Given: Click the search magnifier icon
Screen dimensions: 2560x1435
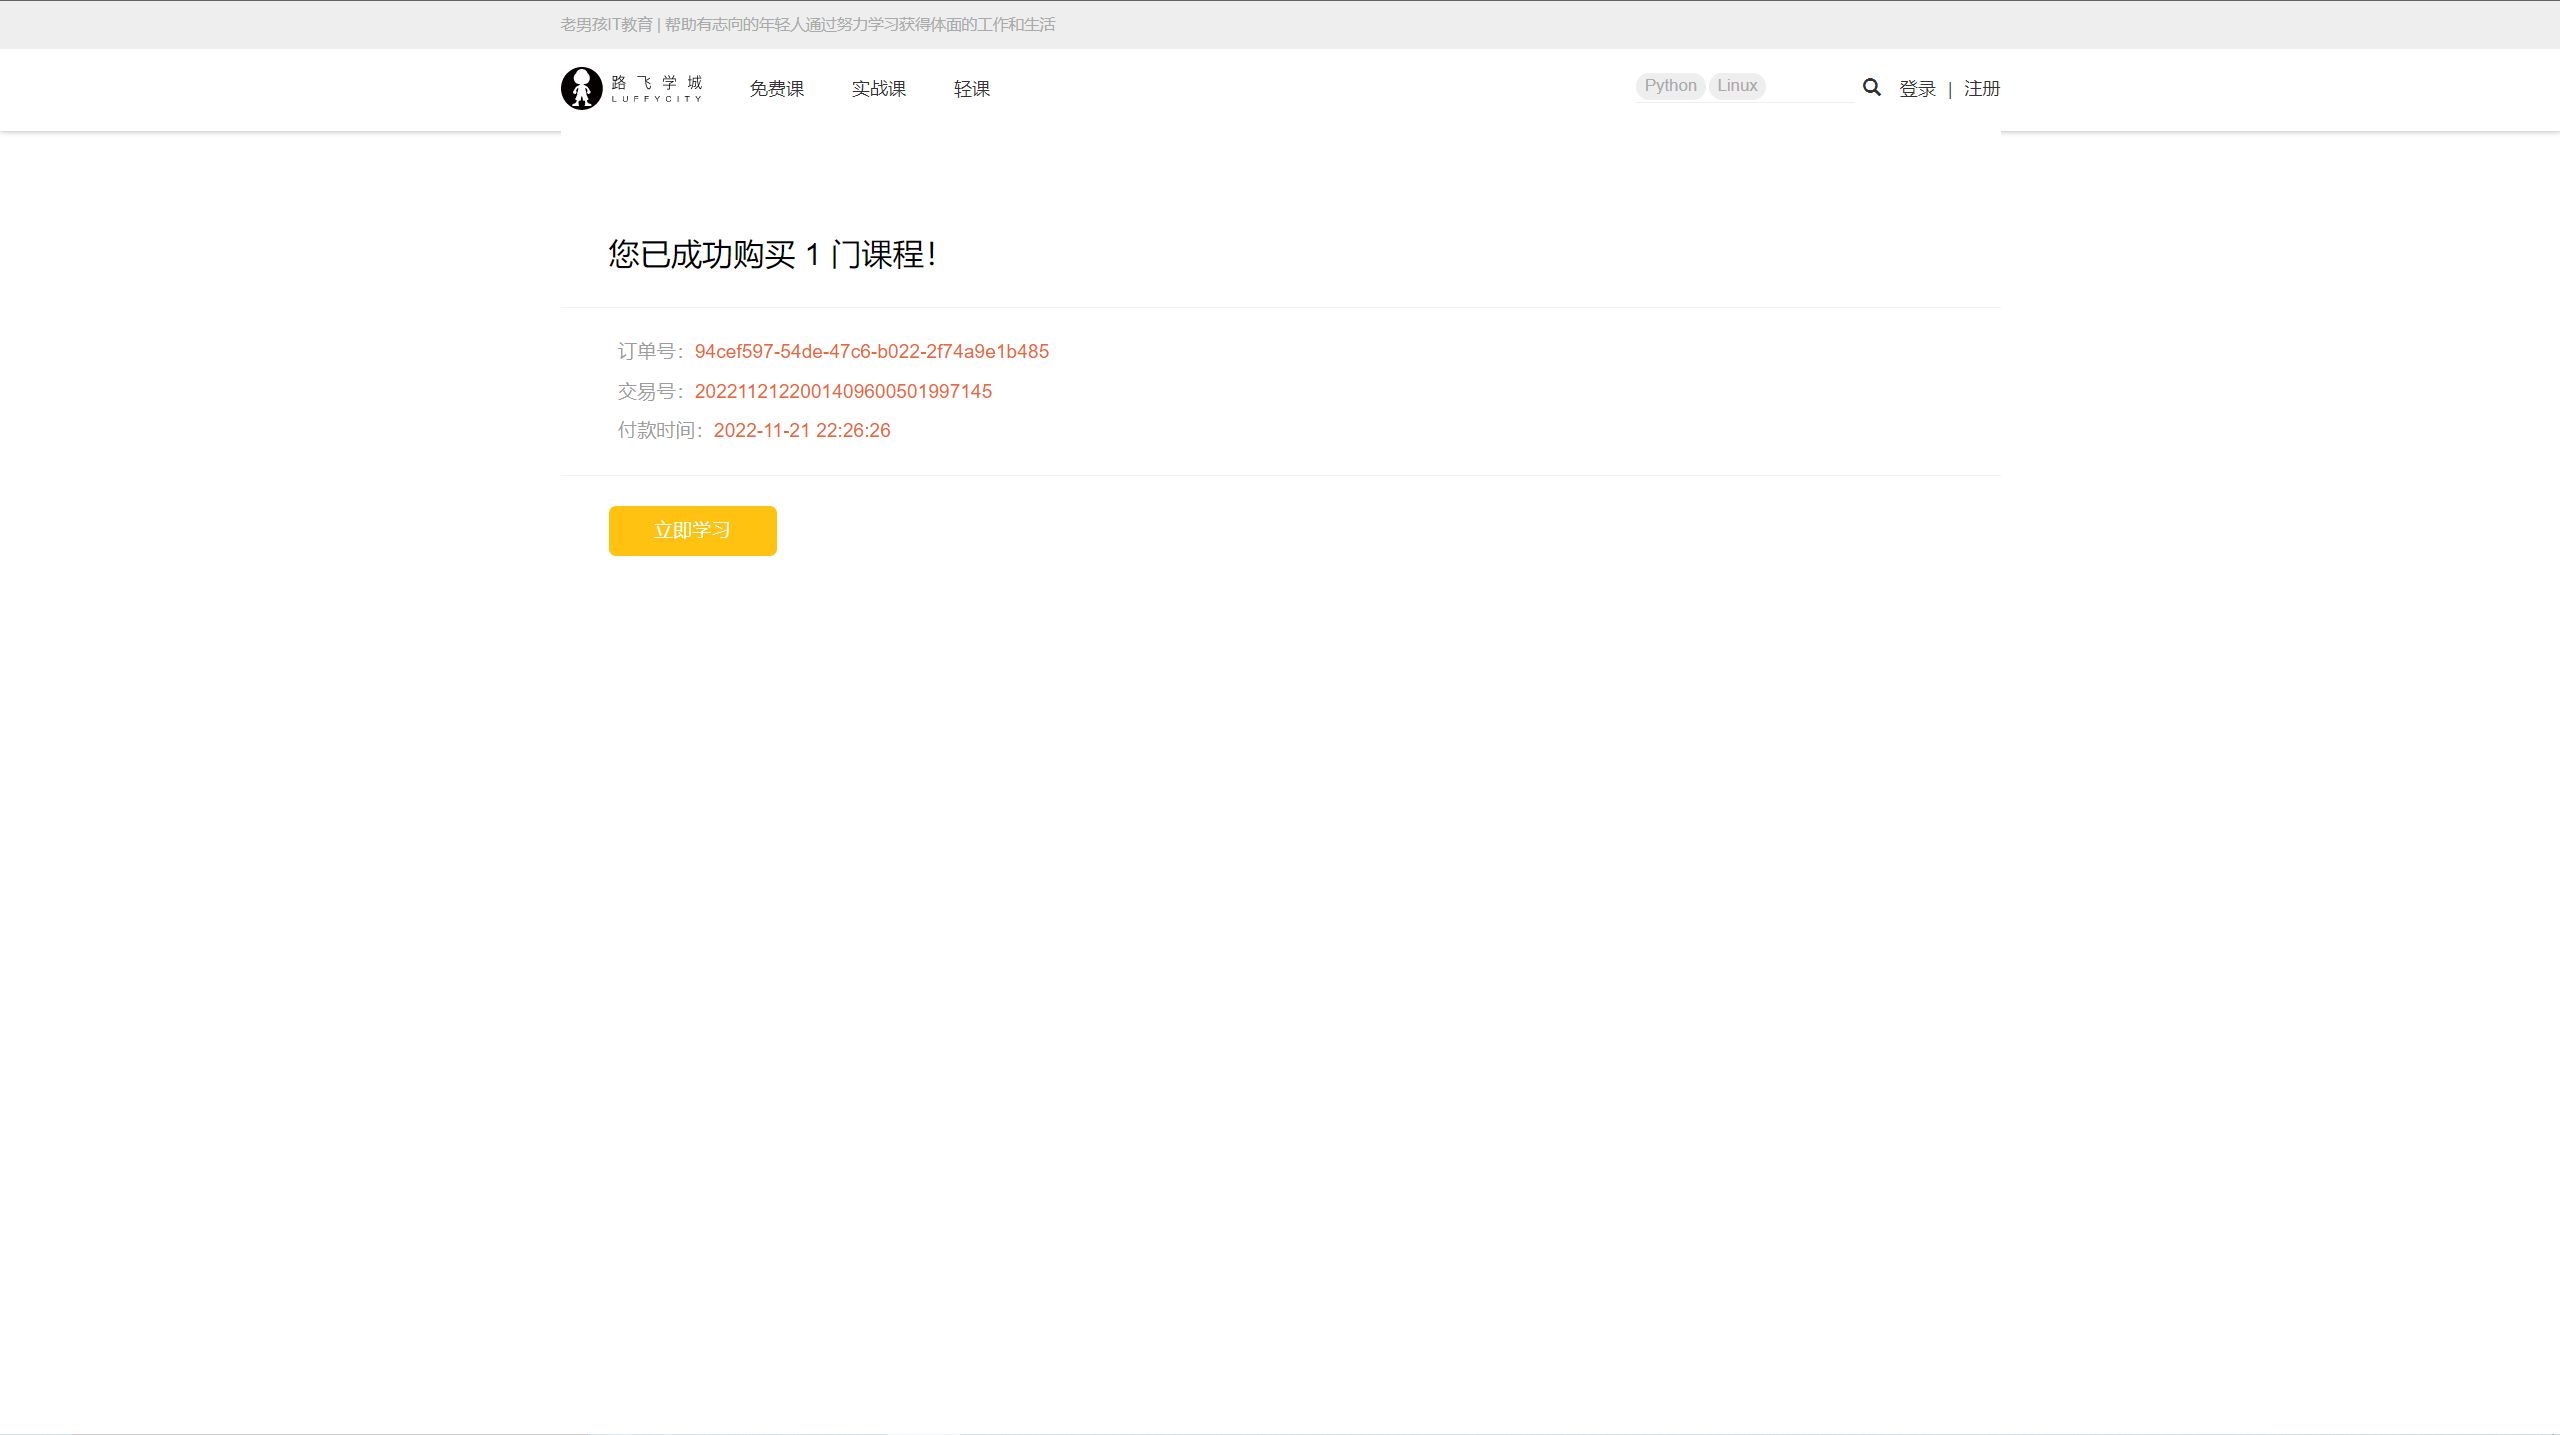Looking at the screenshot, I should 1871,88.
